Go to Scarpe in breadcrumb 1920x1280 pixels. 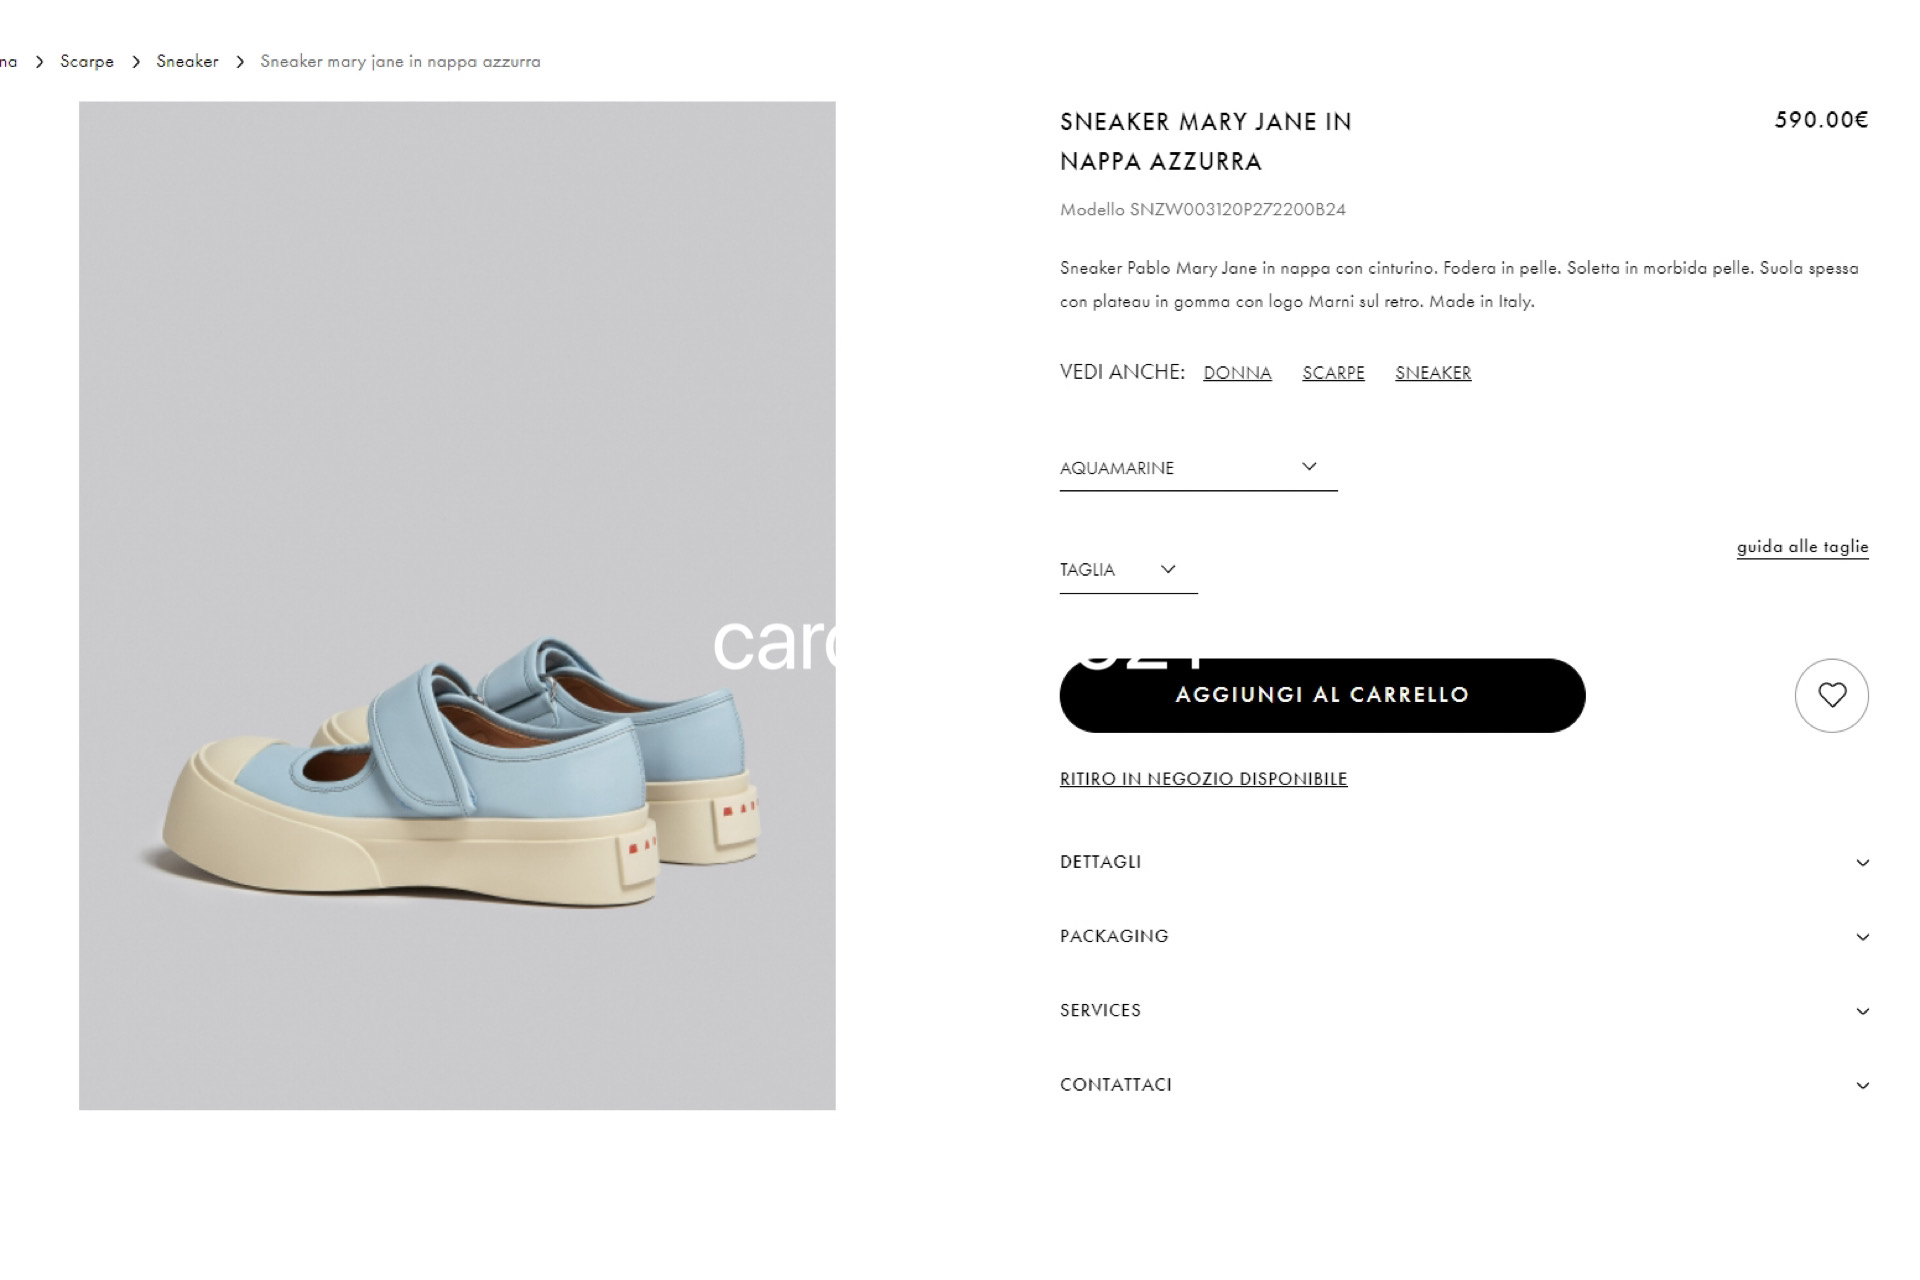point(87,62)
